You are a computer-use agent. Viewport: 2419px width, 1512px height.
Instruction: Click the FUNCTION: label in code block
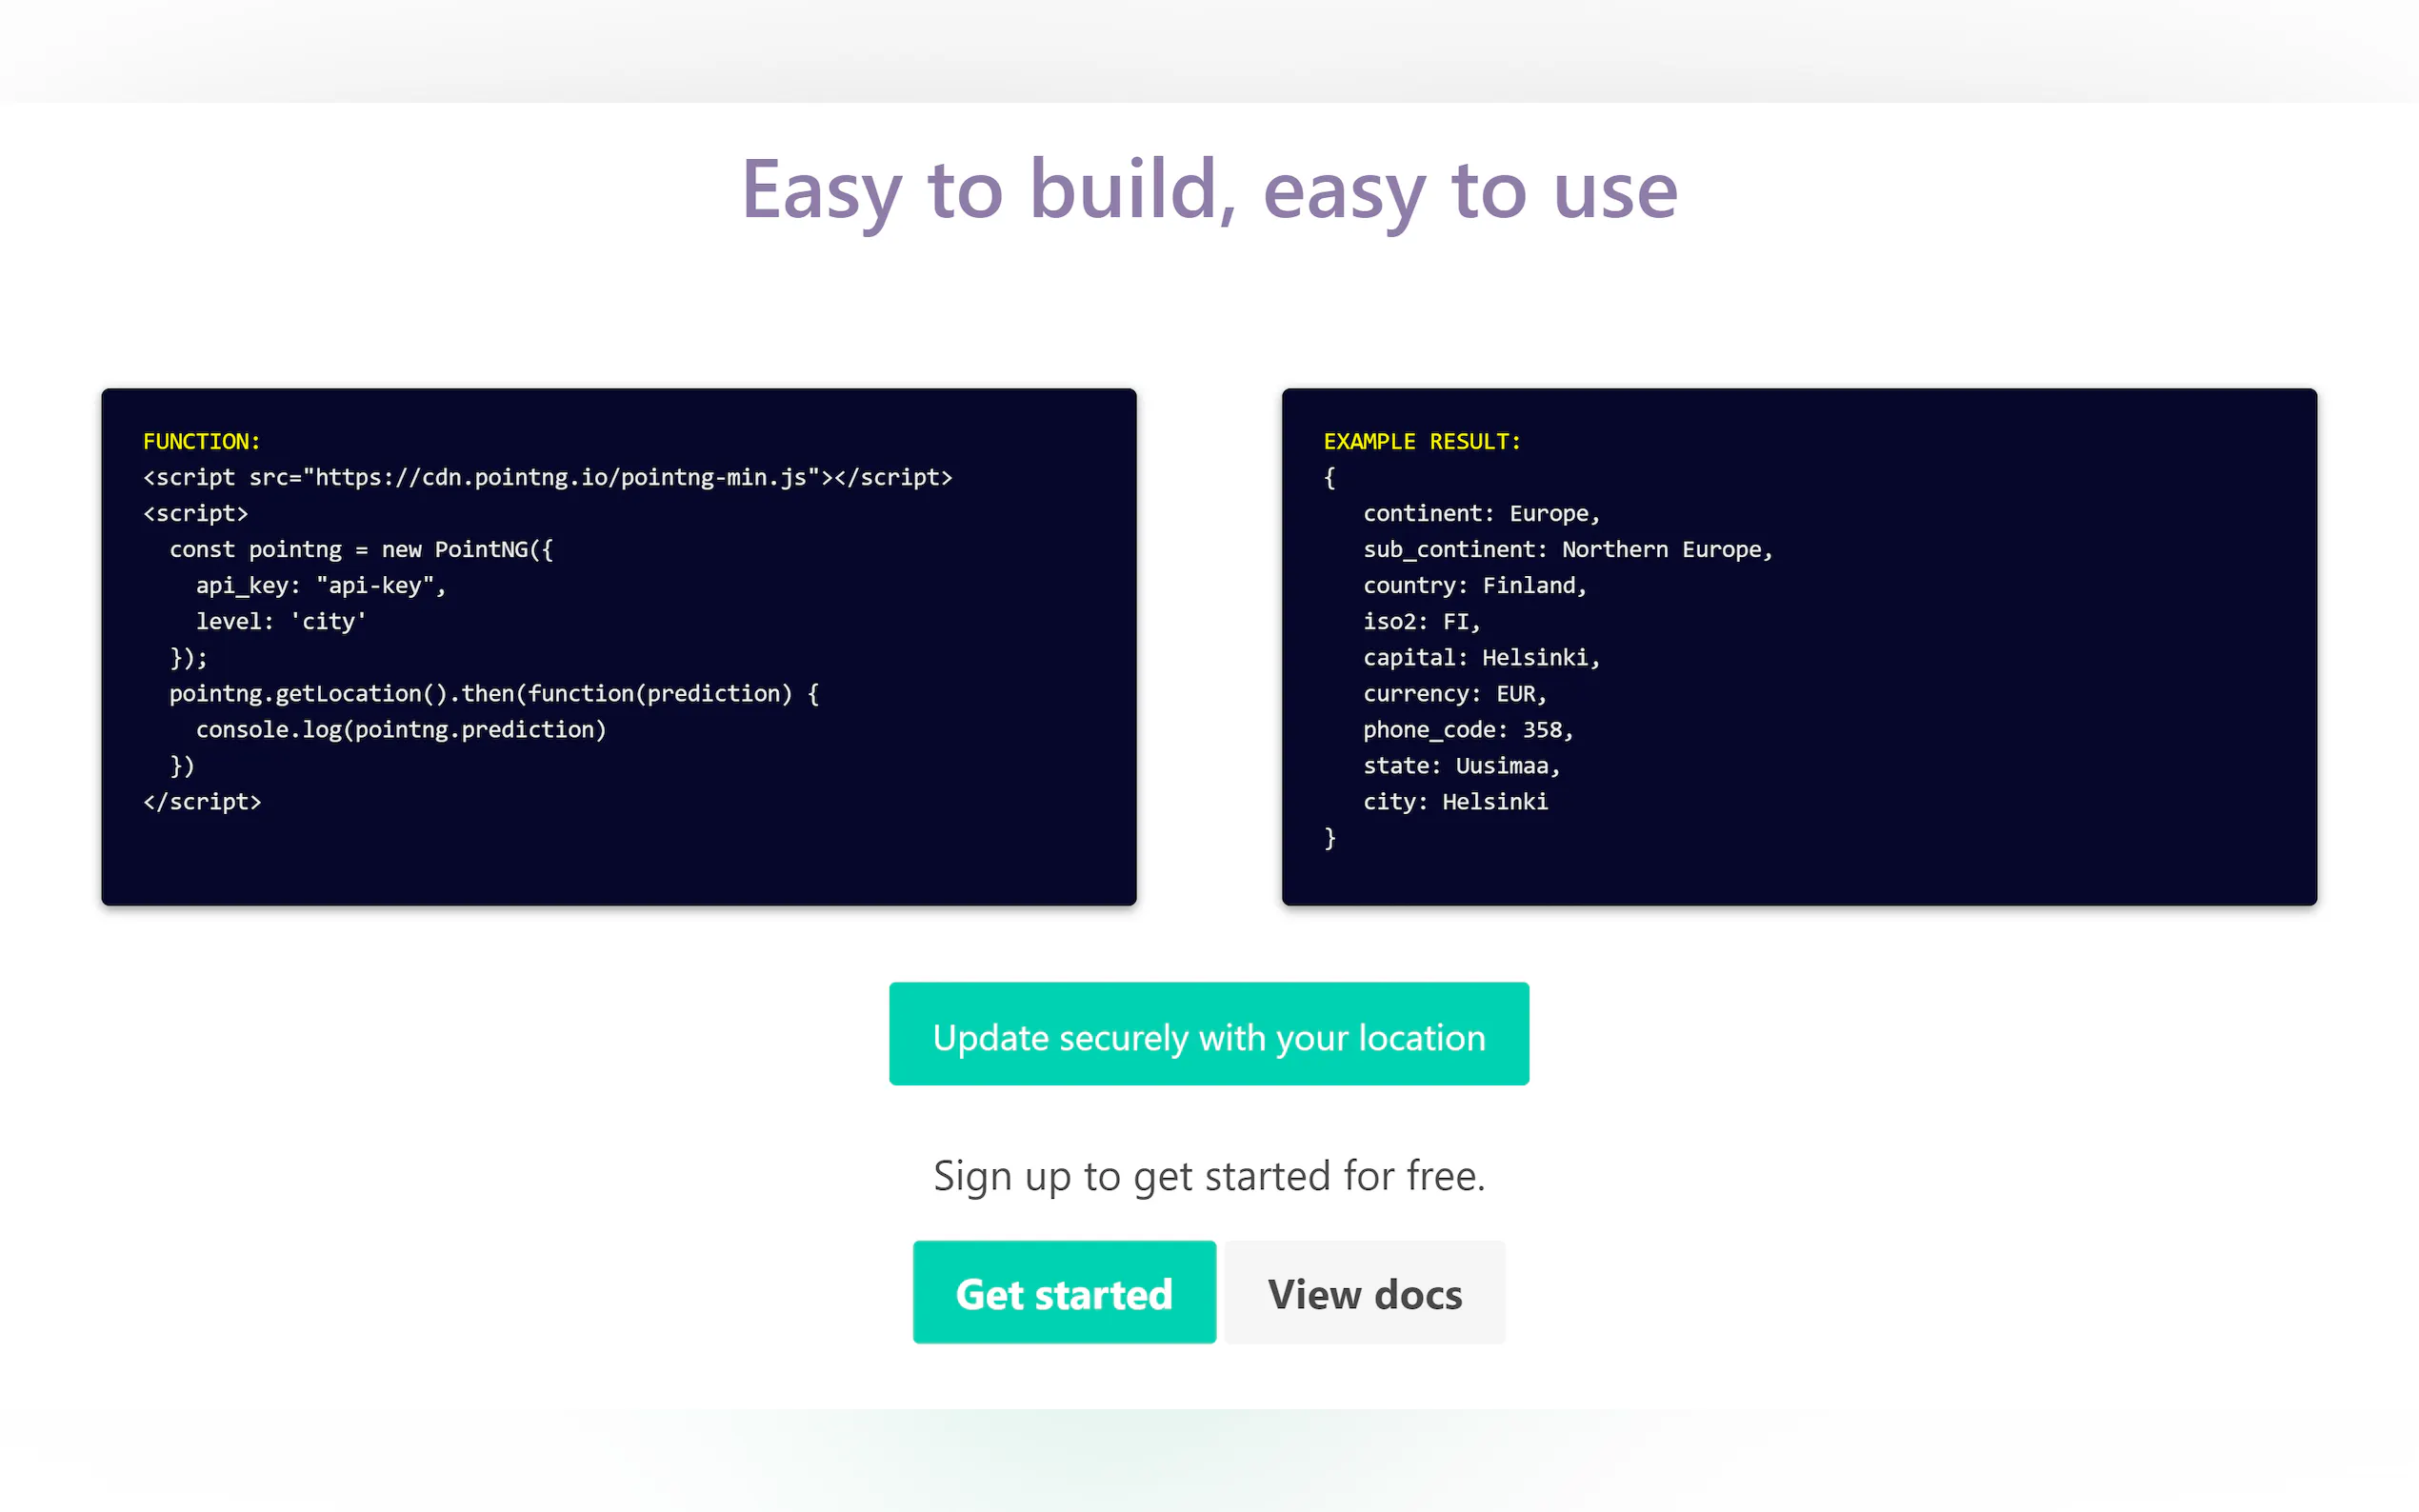(201, 441)
